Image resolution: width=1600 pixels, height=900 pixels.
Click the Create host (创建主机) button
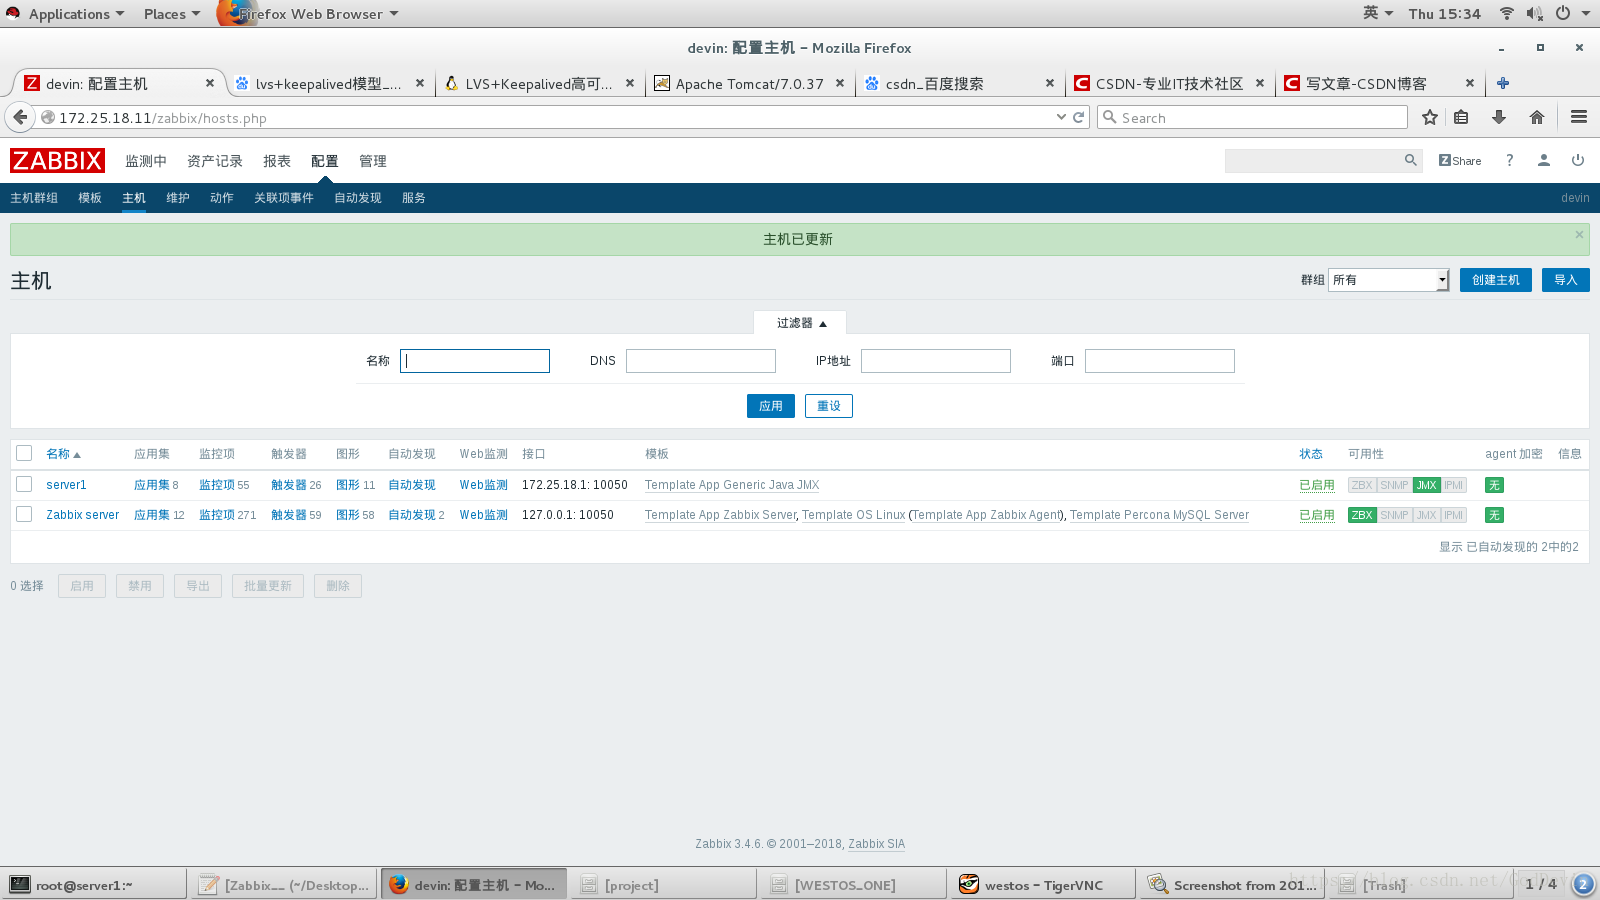point(1496,280)
